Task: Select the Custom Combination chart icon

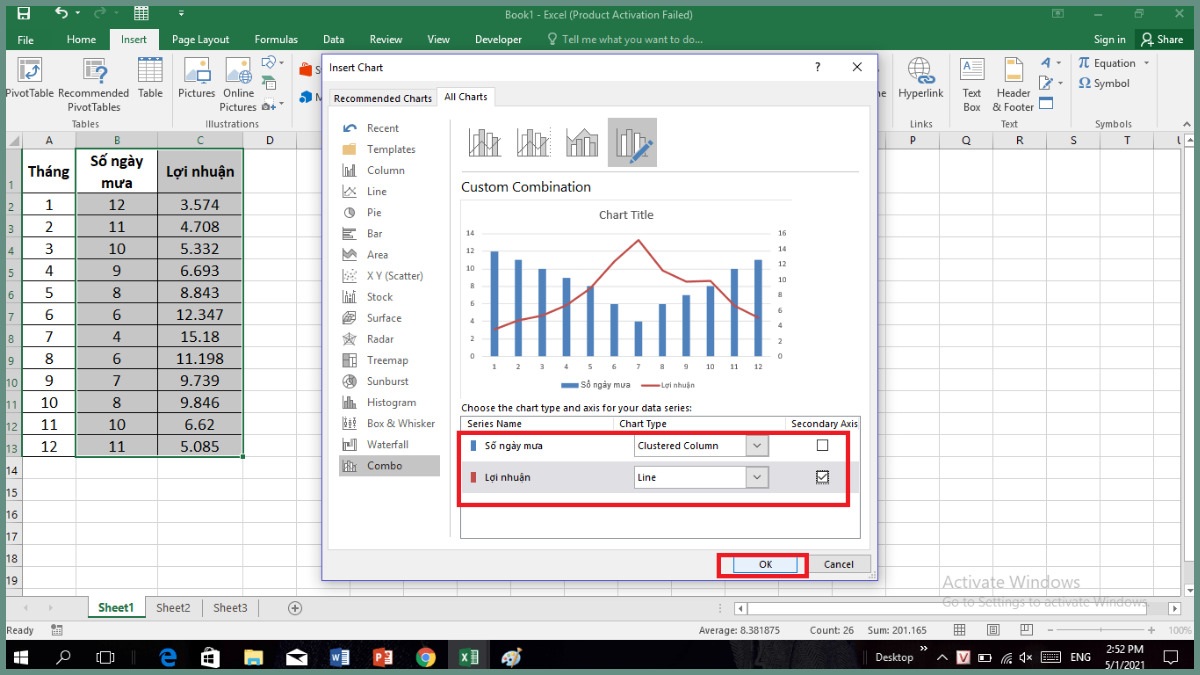Action: (x=632, y=143)
